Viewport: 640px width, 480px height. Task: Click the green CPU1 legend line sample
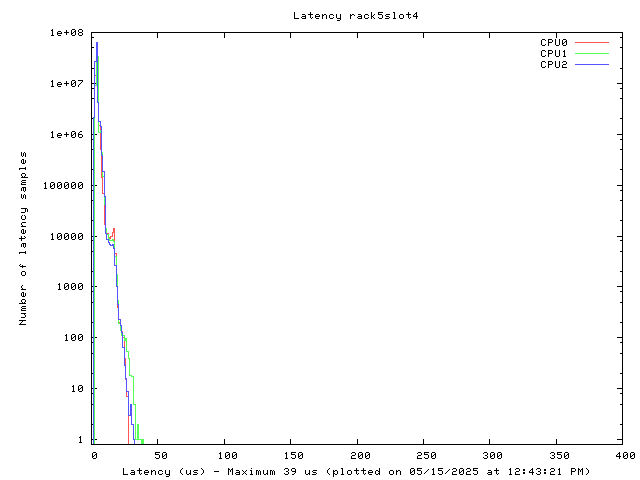pos(592,53)
